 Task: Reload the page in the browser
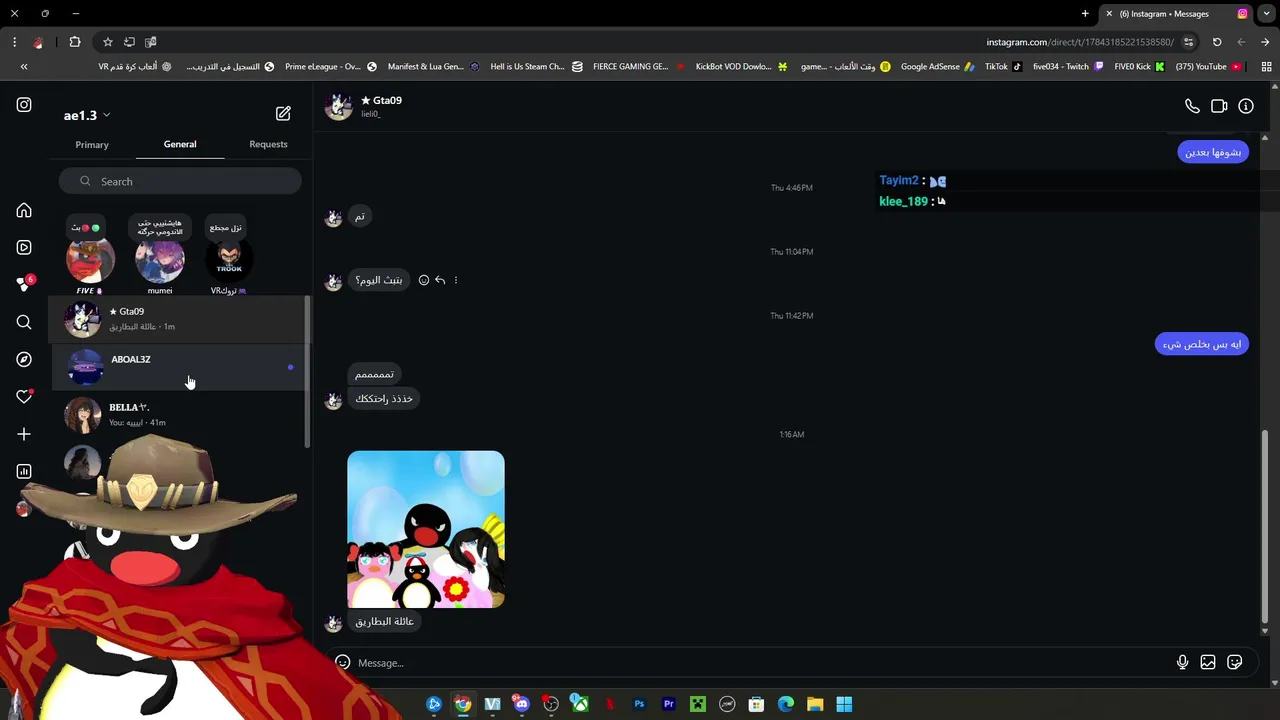point(1217,42)
